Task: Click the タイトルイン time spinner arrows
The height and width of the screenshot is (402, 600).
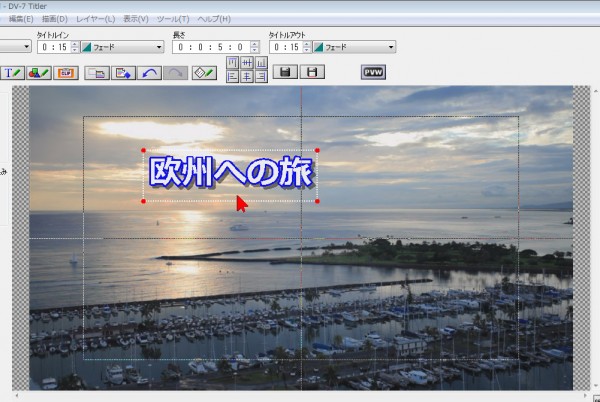Action: click(x=75, y=47)
